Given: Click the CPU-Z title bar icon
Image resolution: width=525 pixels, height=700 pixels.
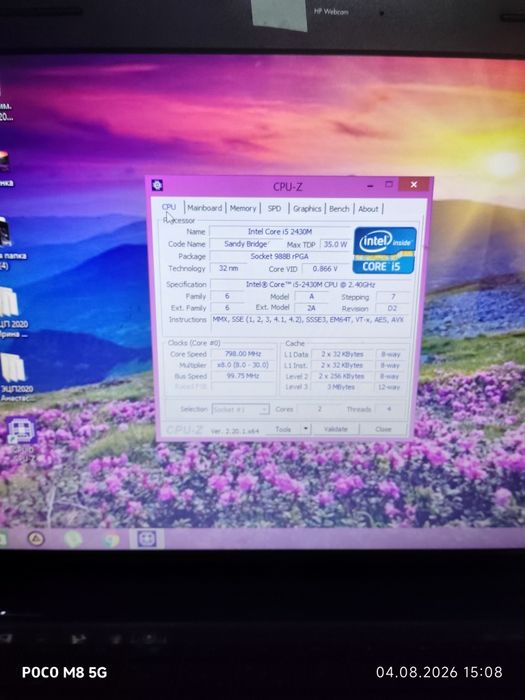Looking at the screenshot, I should click(157, 185).
